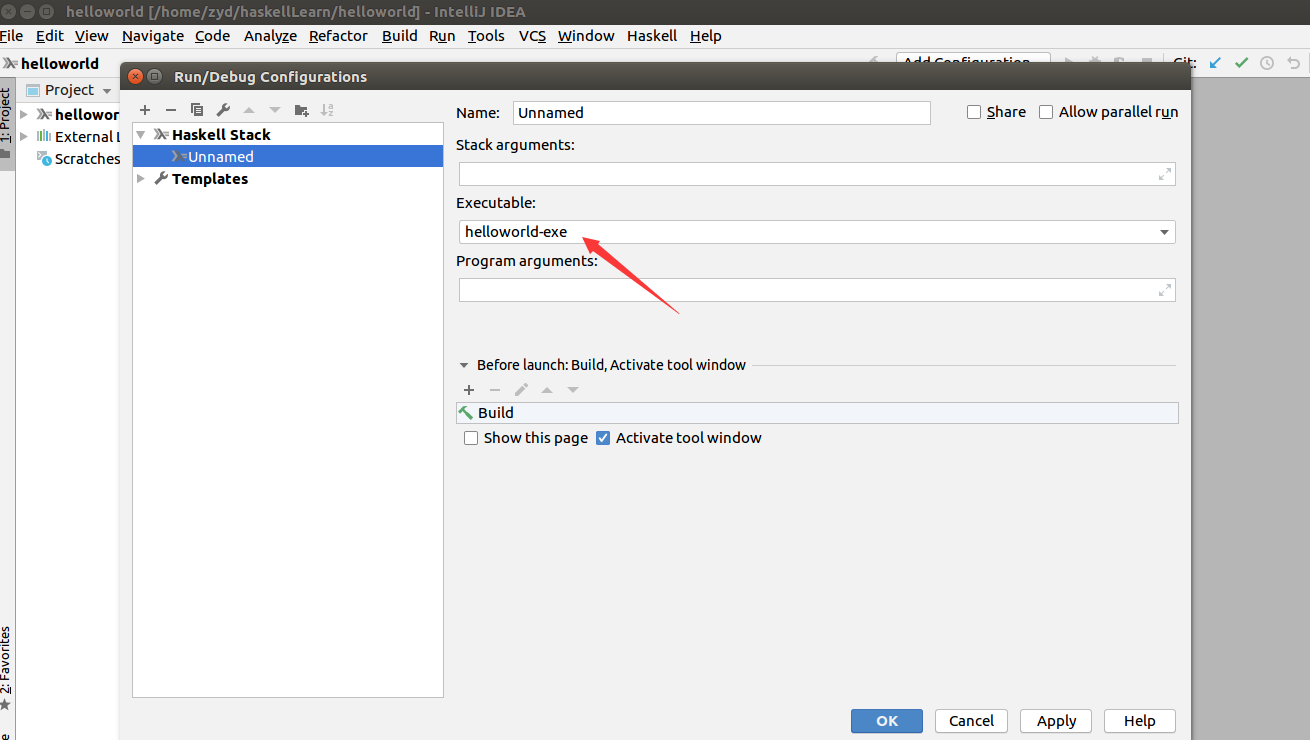Click the Cancel button
The height and width of the screenshot is (740, 1310).
(971, 721)
